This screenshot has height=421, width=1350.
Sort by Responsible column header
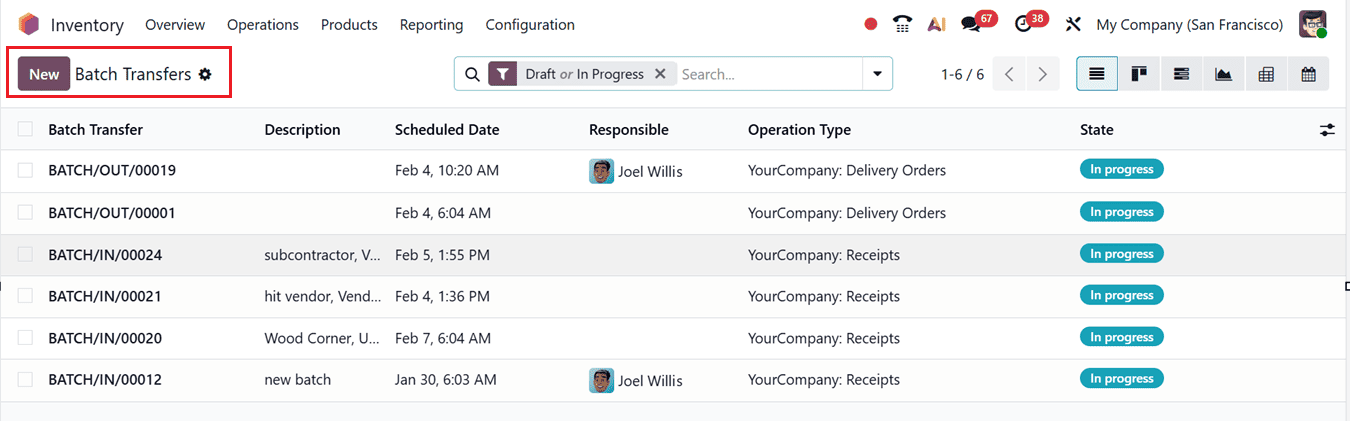629,130
